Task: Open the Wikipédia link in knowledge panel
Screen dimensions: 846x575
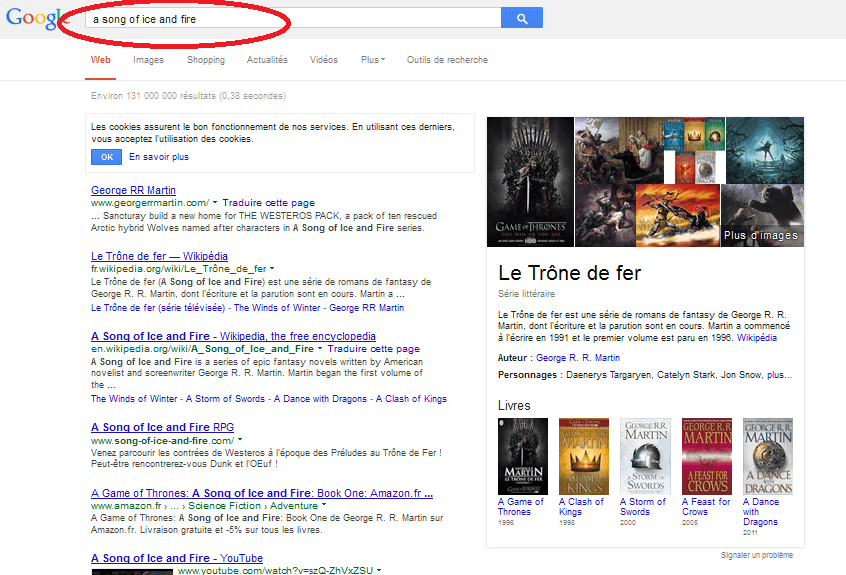Action: coord(757,338)
